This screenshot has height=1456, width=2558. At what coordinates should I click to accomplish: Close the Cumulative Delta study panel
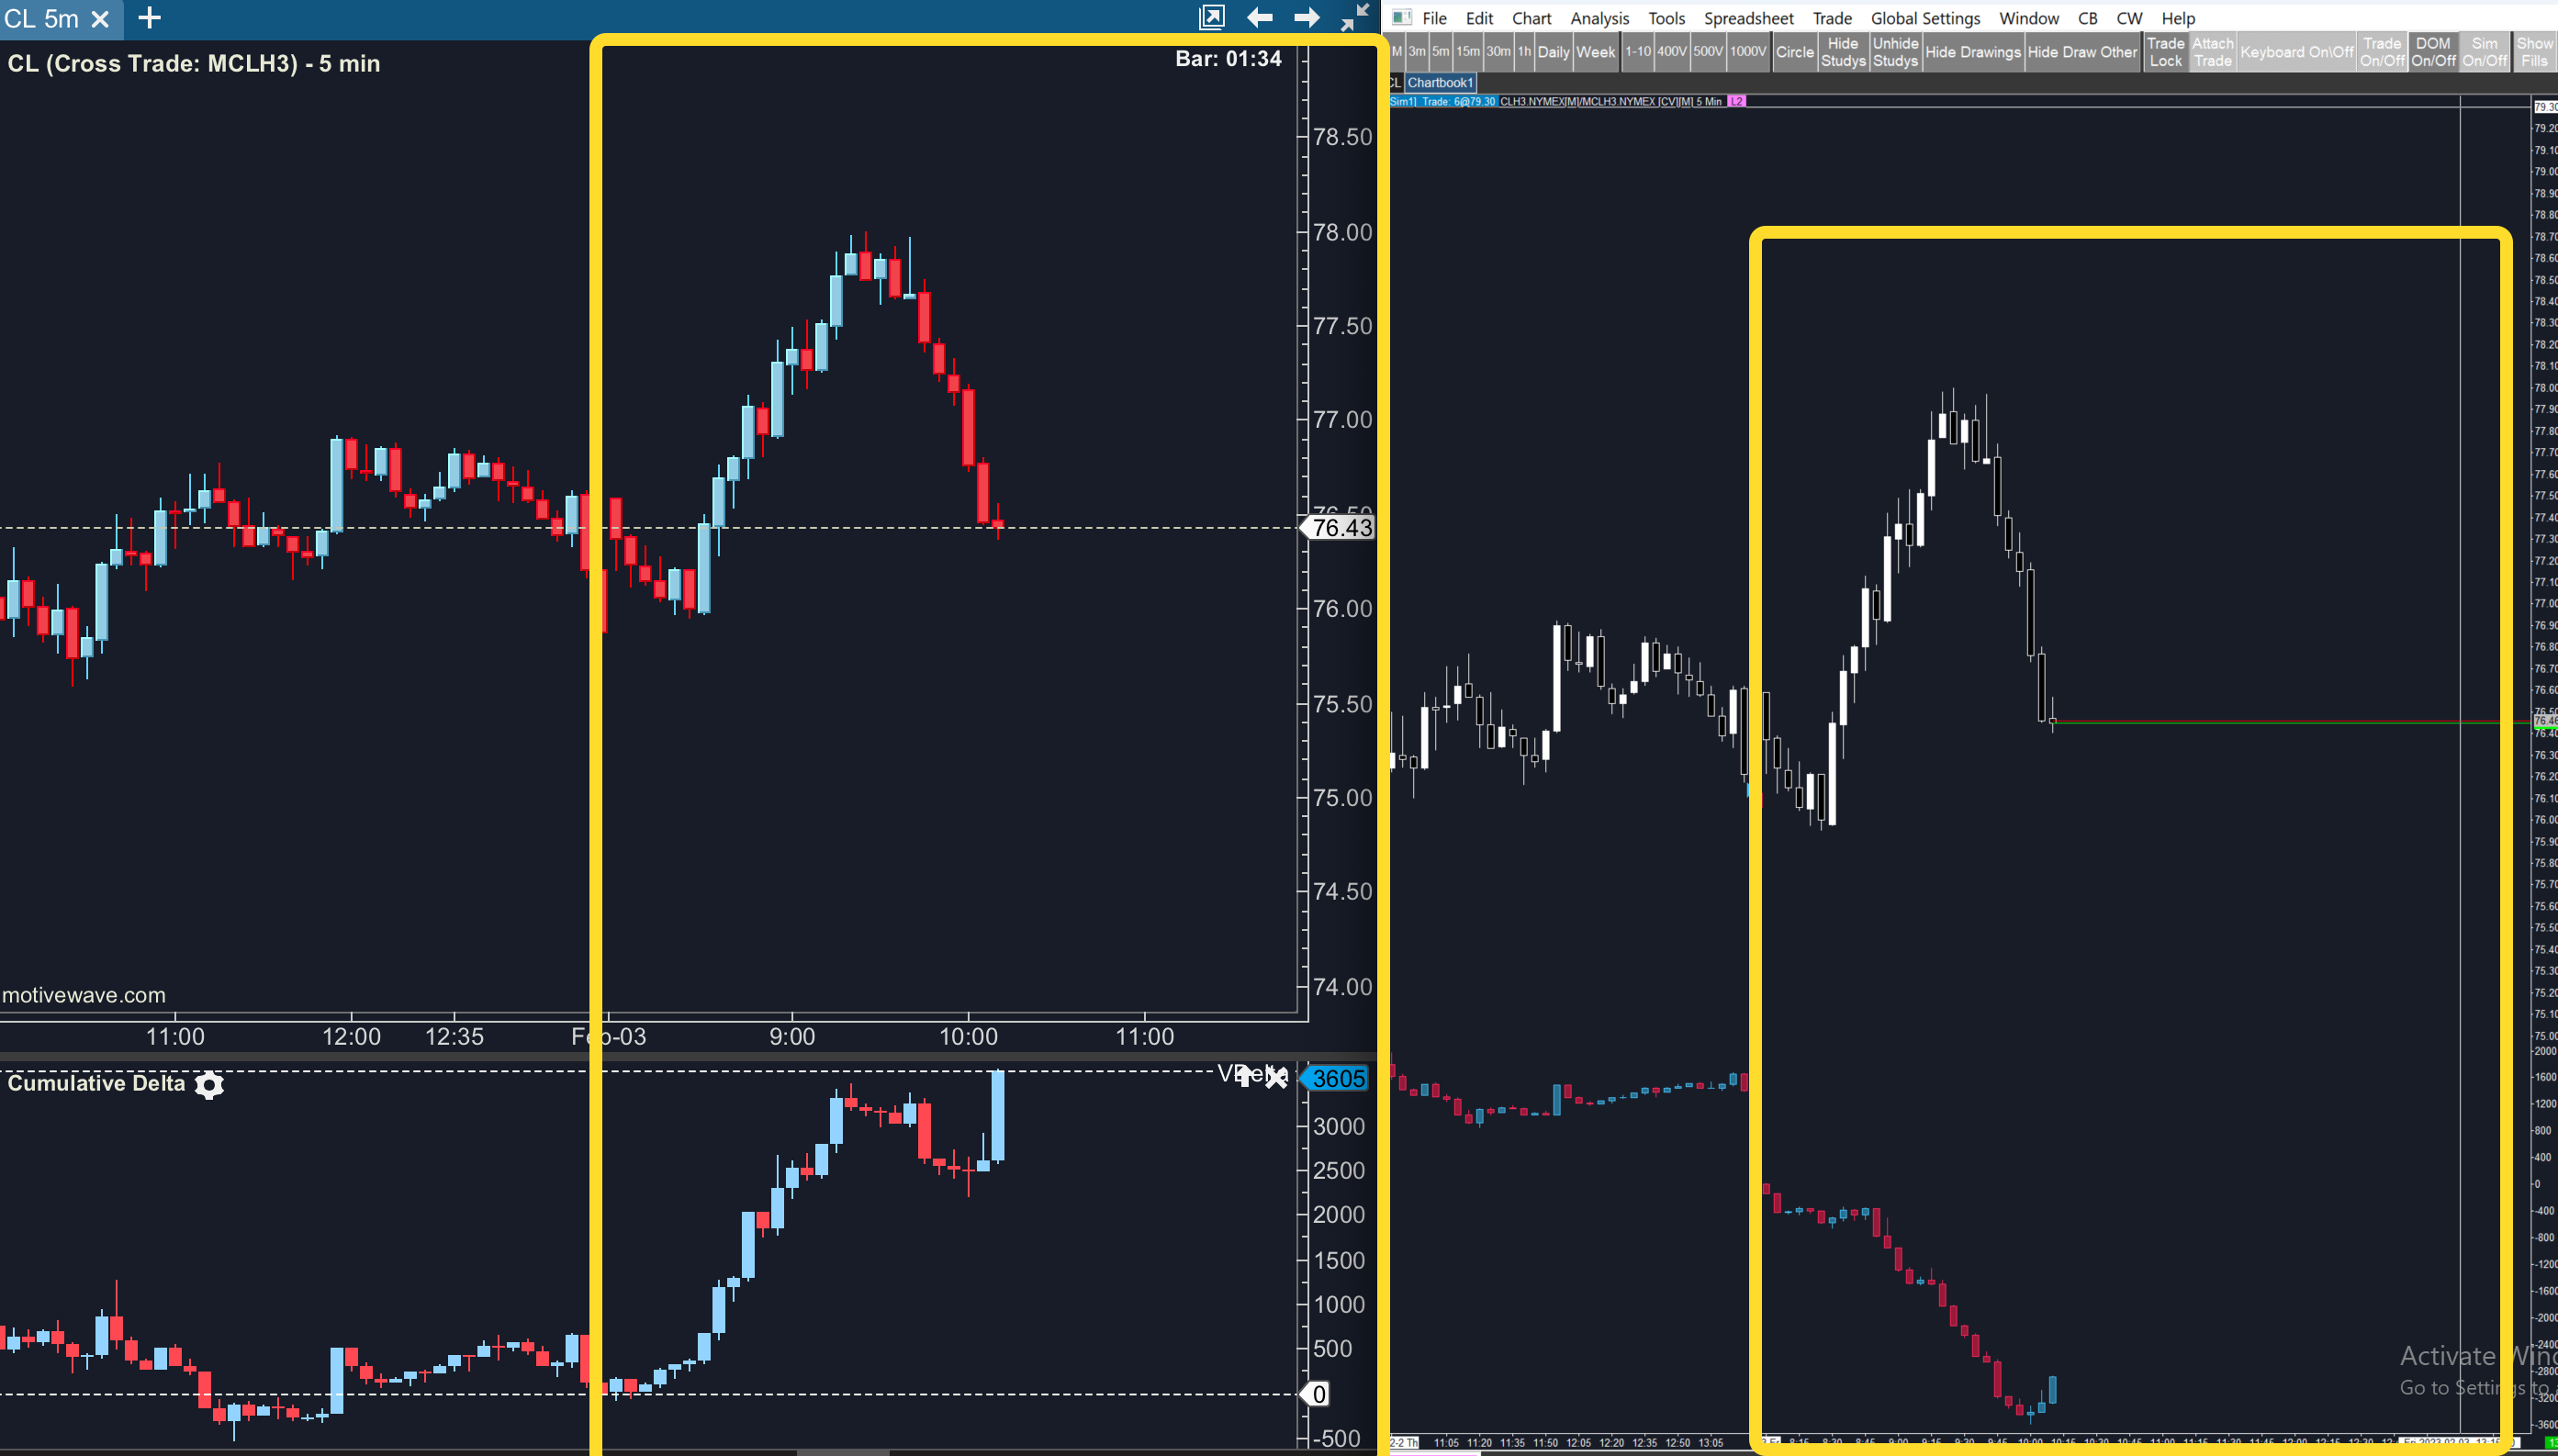pos(1276,1077)
